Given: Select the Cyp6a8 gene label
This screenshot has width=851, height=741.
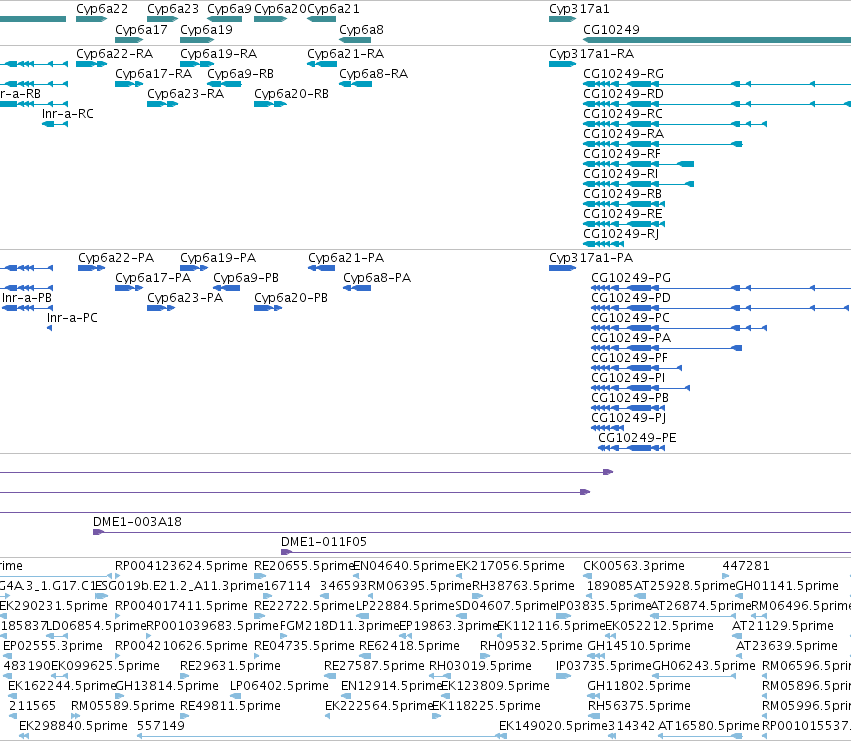Looking at the screenshot, I should 361,29.
